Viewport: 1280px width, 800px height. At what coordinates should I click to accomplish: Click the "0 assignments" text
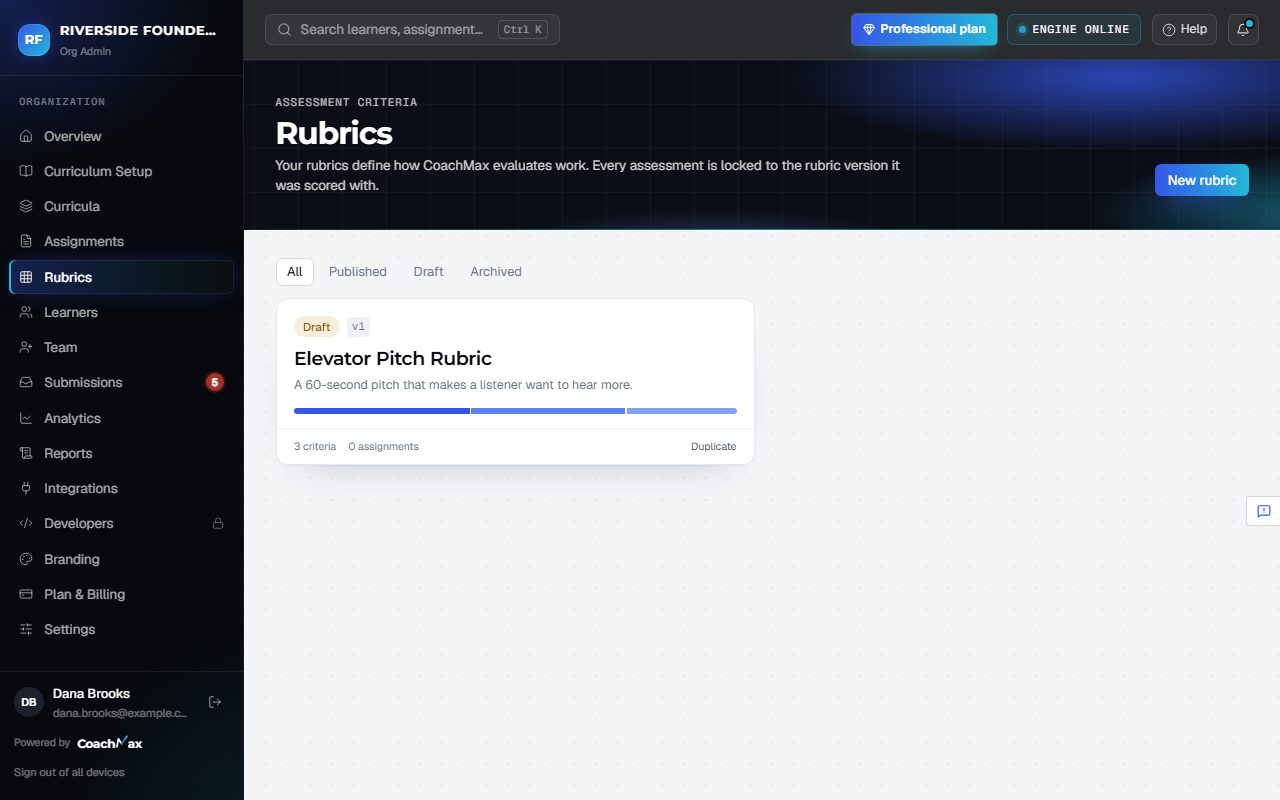pos(384,446)
